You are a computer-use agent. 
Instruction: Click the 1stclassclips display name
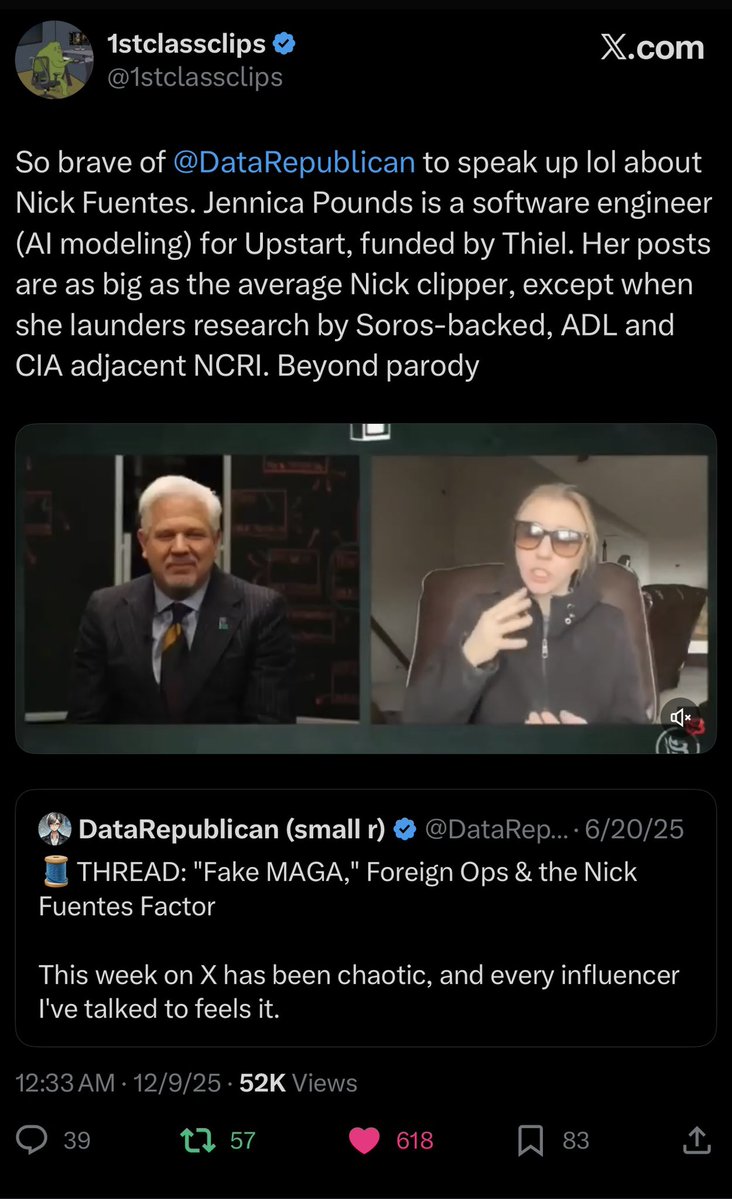tap(186, 44)
